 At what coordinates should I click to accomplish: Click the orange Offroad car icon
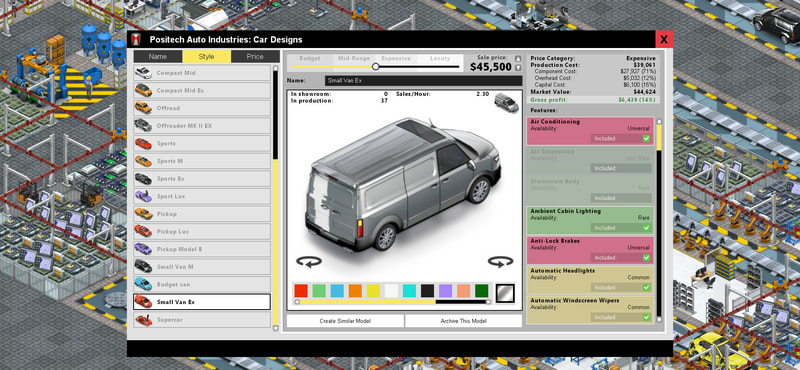[143, 108]
